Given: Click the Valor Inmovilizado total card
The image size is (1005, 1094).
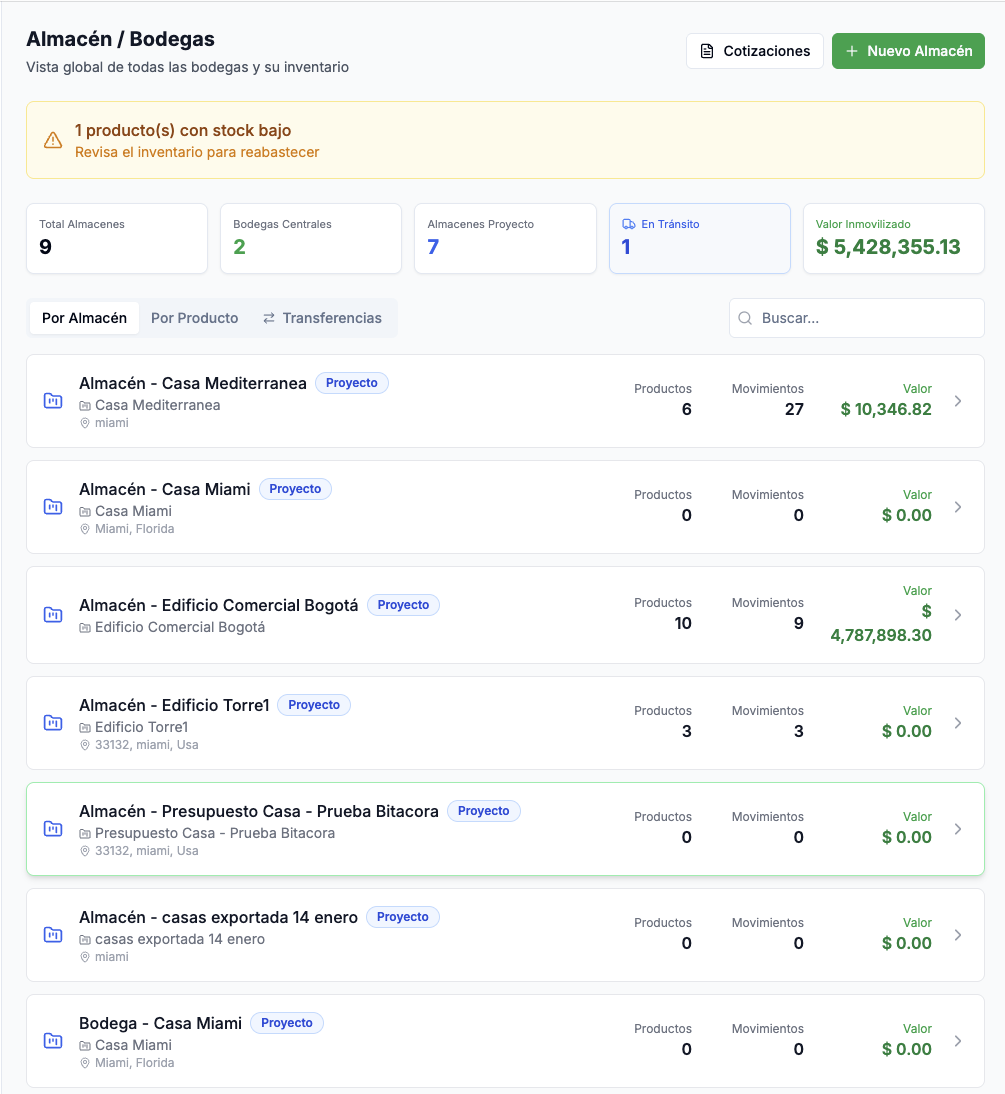Looking at the screenshot, I should coord(894,239).
